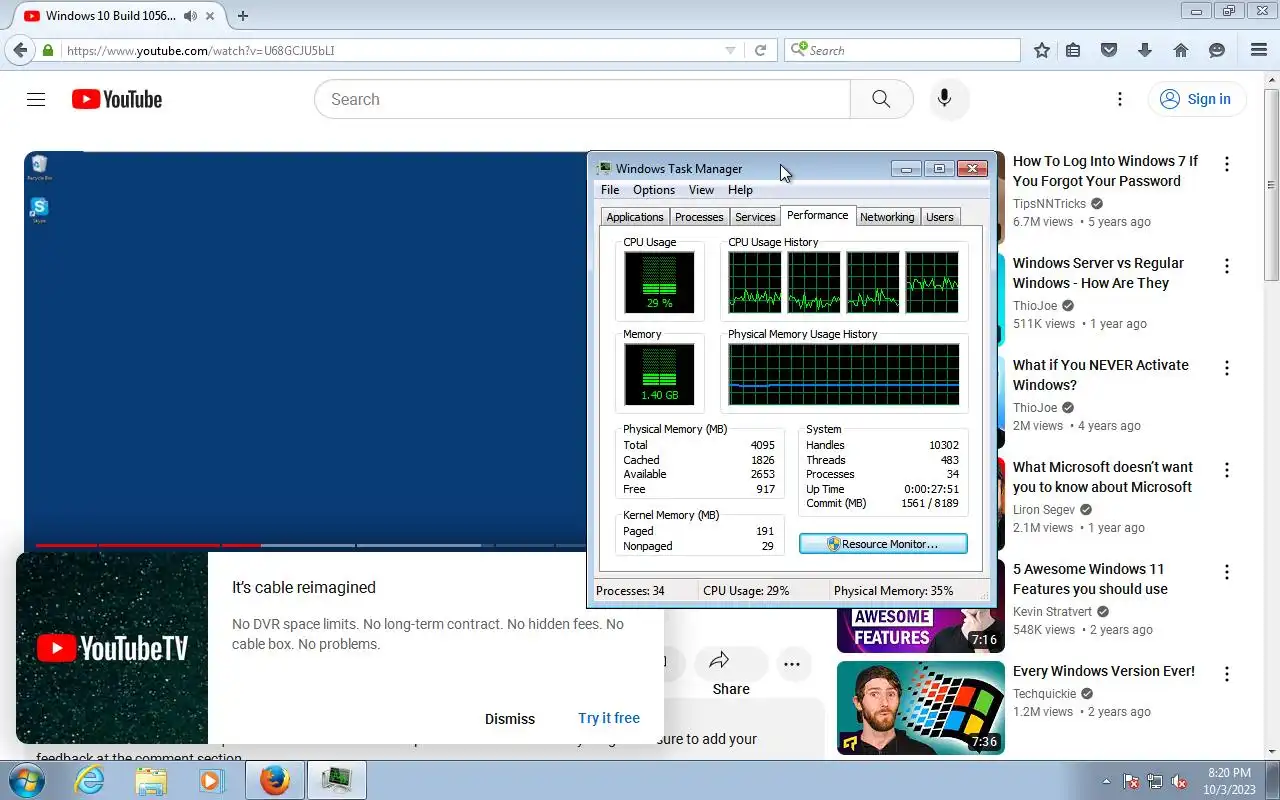Viewport: 1280px width, 800px height.
Task: Open Task Manager File menu
Action: pos(610,190)
